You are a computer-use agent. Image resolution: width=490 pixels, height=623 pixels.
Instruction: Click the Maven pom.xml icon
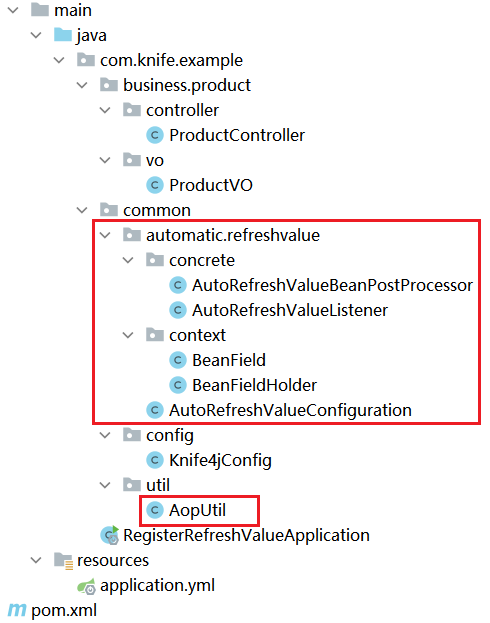[17, 610]
